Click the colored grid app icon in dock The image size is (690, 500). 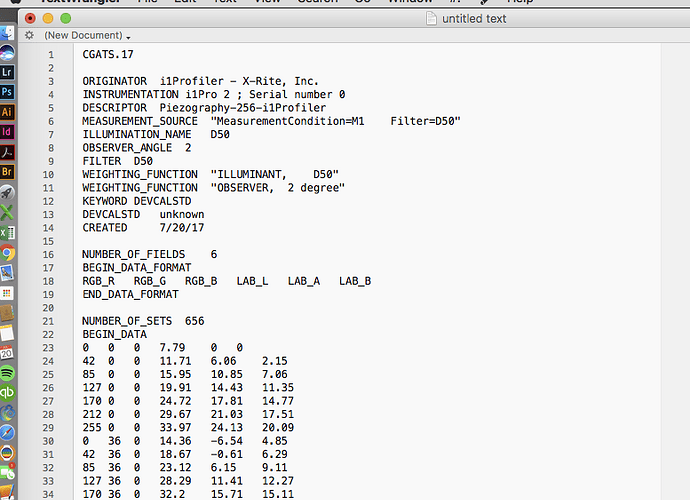point(7,293)
